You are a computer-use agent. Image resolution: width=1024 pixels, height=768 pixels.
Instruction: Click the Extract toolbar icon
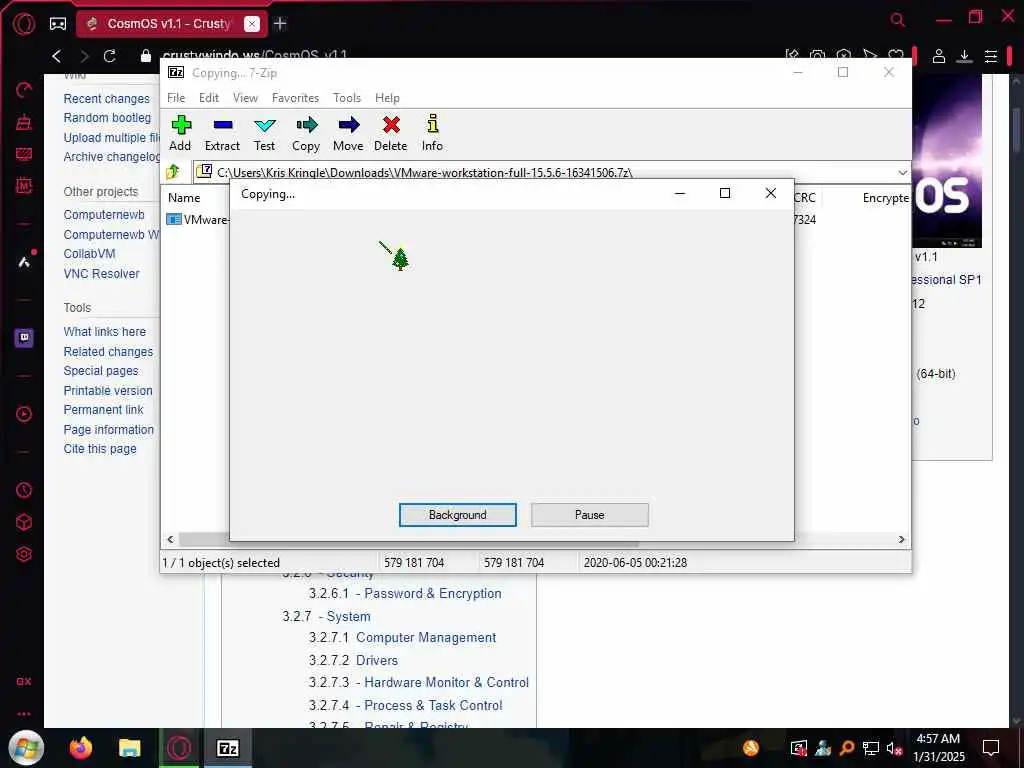[x=222, y=133]
